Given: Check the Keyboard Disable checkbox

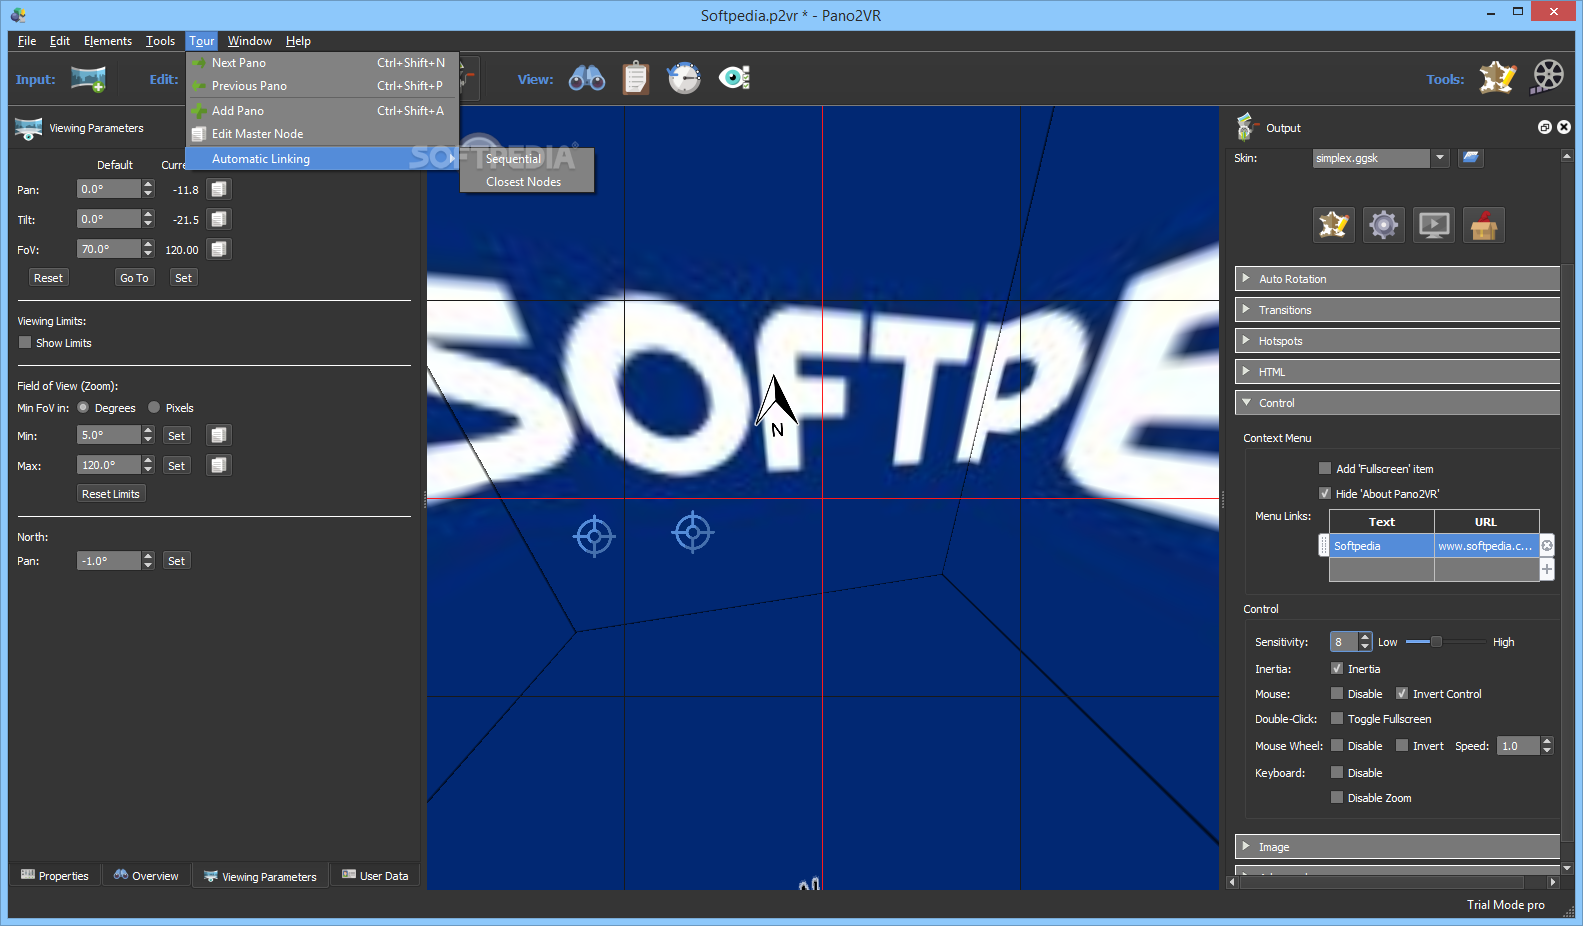Looking at the screenshot, I should click(1337, 772).
